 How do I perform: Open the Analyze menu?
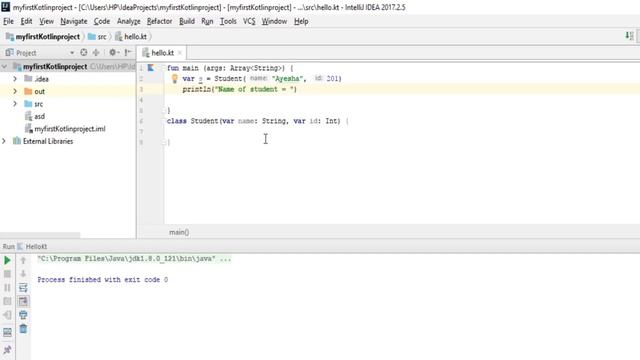coord(129,21)
